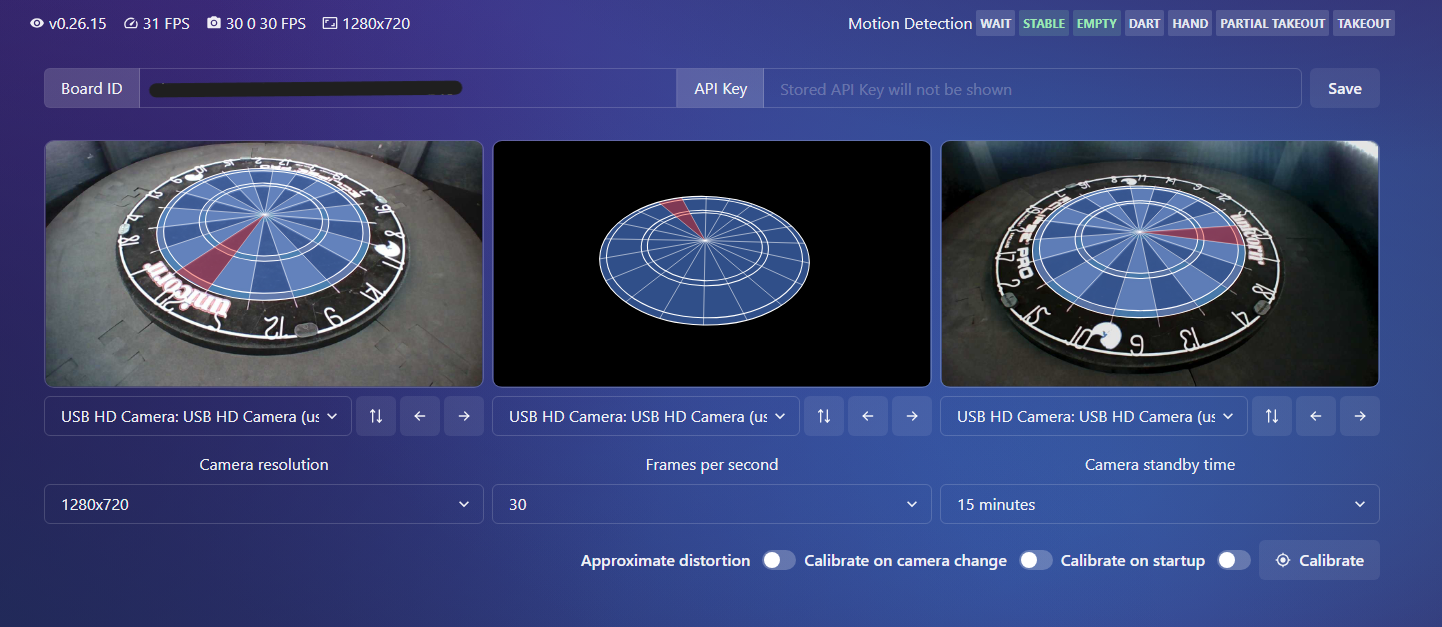Click the resolution icon beside 1280x720 in header

[x=330, y=23]
